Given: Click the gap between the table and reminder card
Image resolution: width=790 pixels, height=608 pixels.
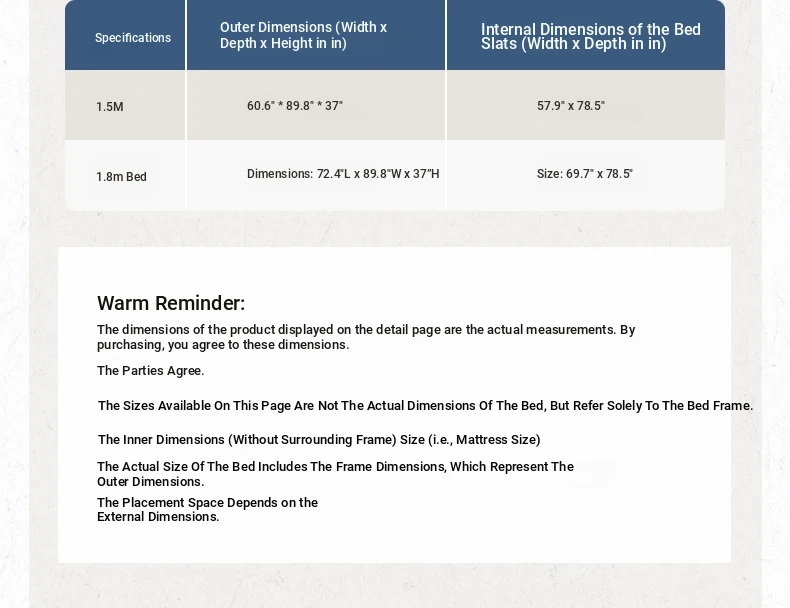Looking at the screenshot, I should [394, 229].
